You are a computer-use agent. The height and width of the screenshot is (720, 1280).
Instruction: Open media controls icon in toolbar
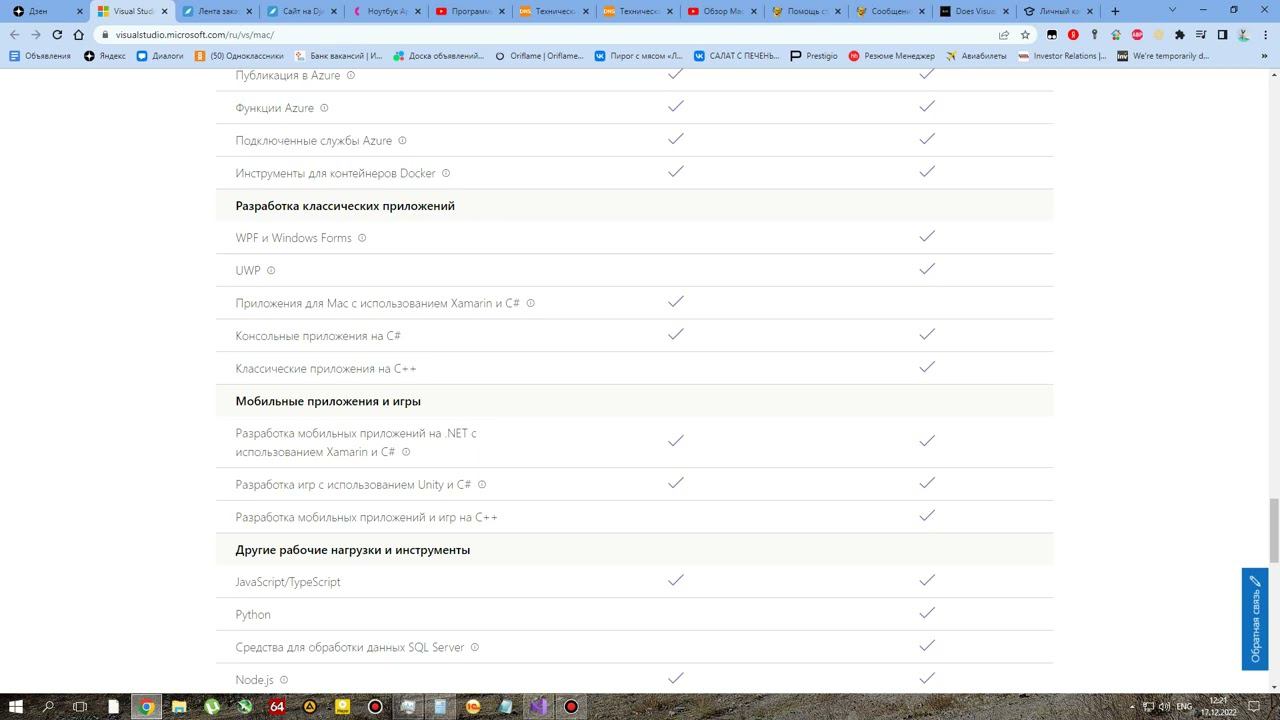point(1201,34)
